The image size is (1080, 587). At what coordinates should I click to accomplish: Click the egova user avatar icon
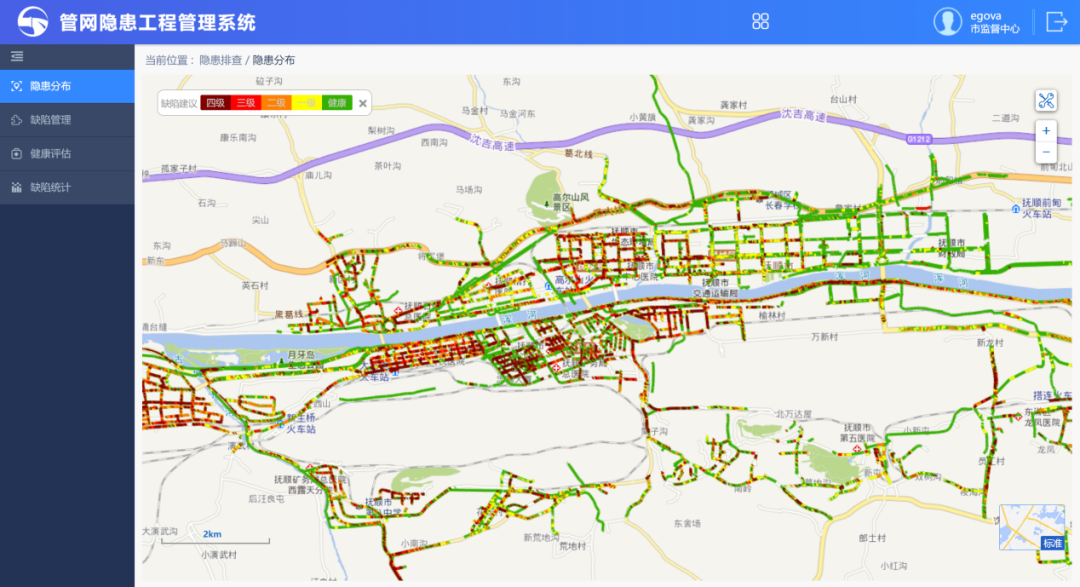[x=948, y=21]
